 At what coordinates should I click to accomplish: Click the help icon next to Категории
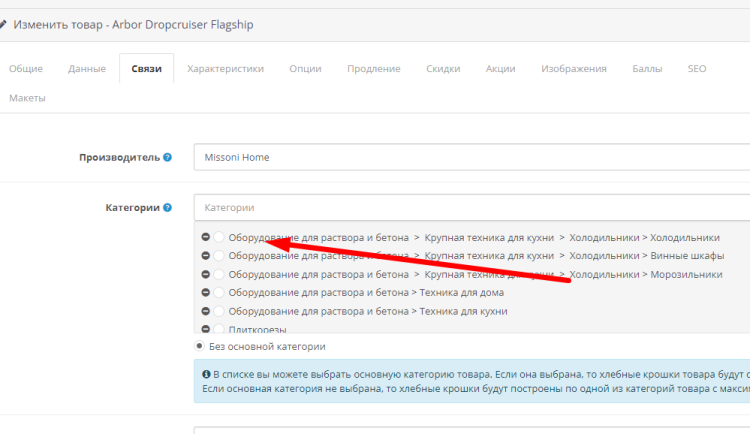click(167, 208)
